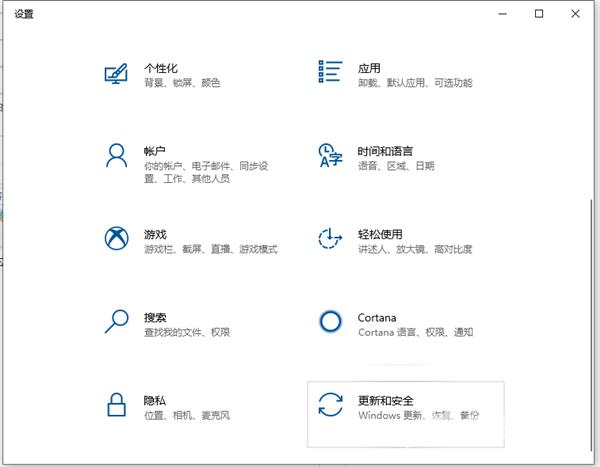The width and height of the screenshot is (600, 467).
Task: Go to 游戏 settings heading
Action: [155, 234]
